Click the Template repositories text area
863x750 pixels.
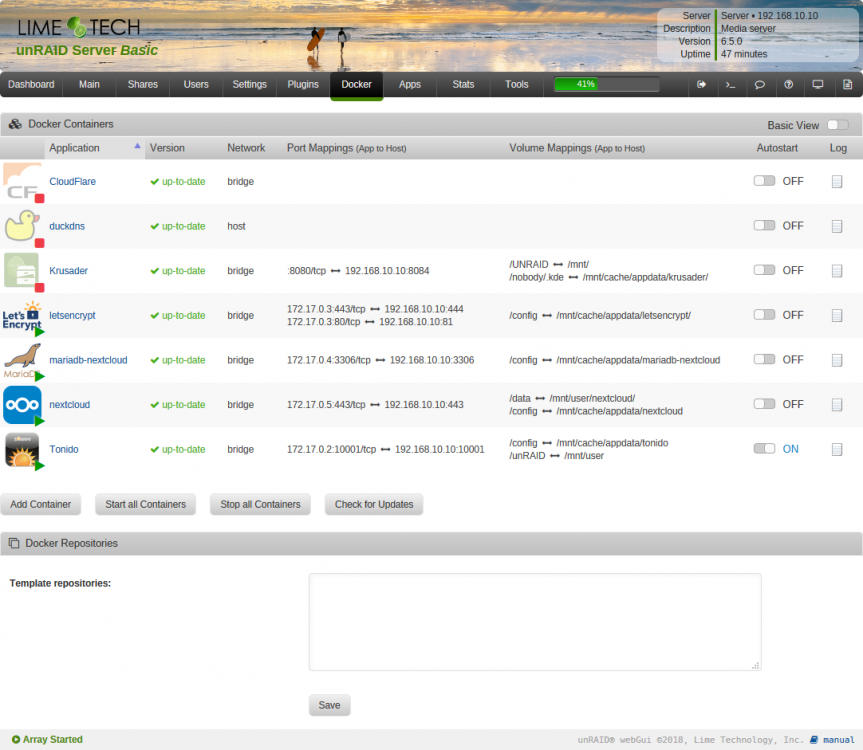(x=535, y=622)
